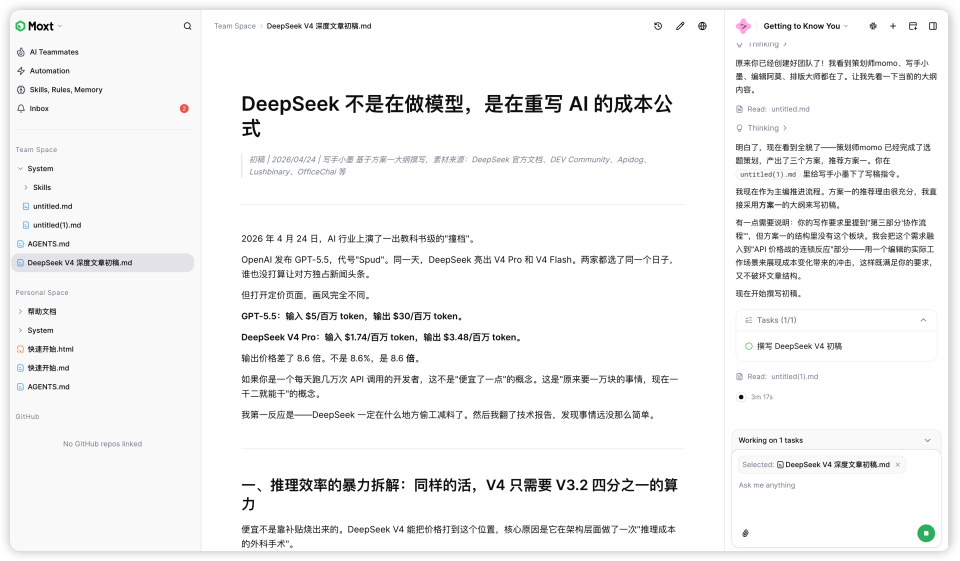
Task: Collapse the Team Space System folder
Action: point(20,168)
